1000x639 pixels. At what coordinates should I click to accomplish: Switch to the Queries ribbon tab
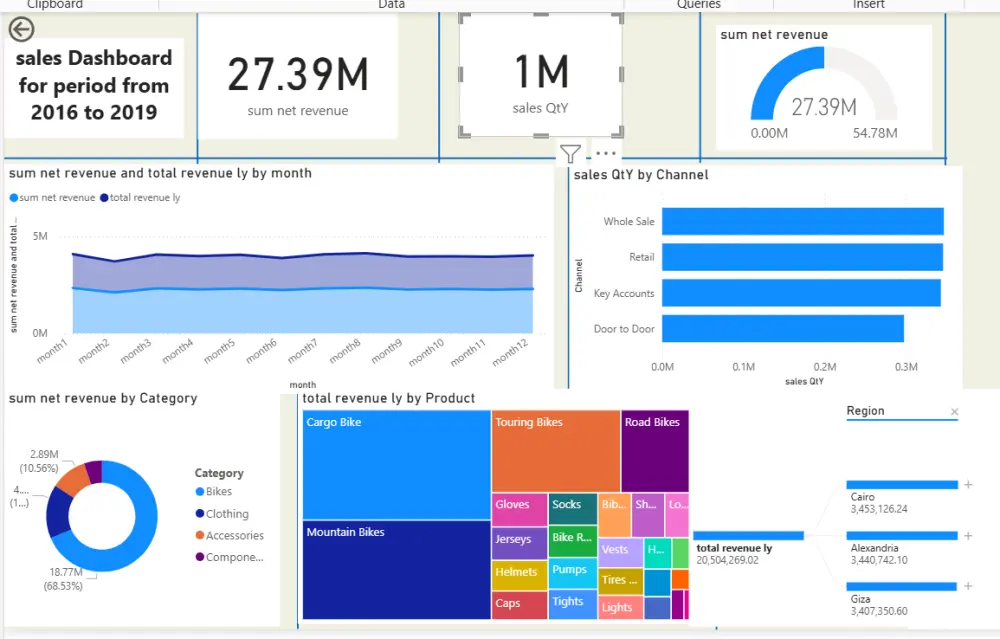click(698, 5)
